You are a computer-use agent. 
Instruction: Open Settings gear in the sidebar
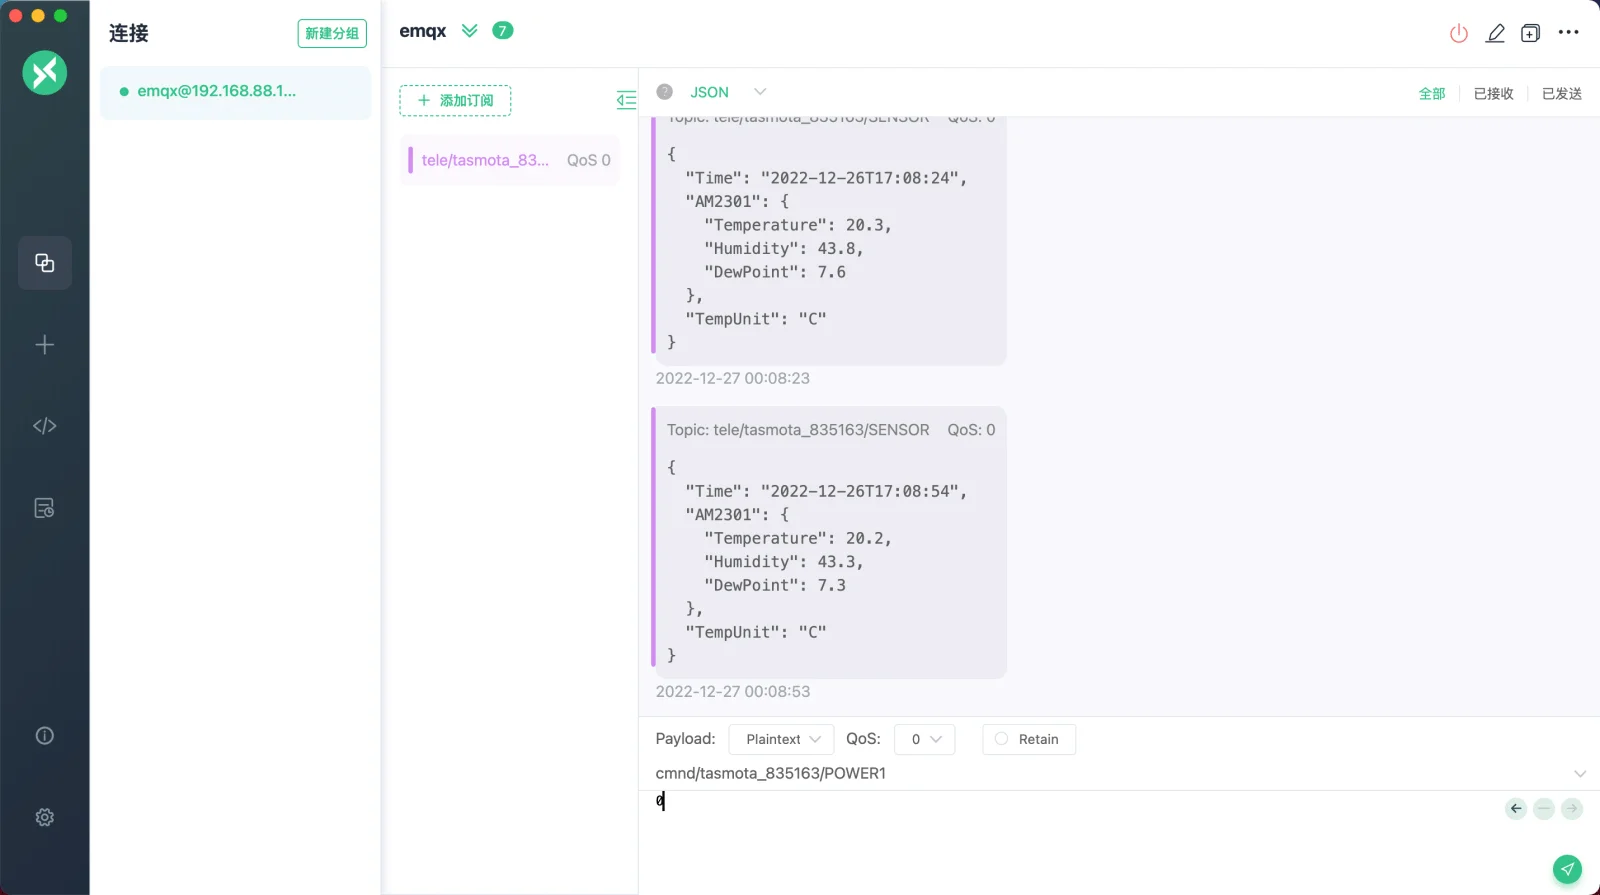click(x=44, y=817)
